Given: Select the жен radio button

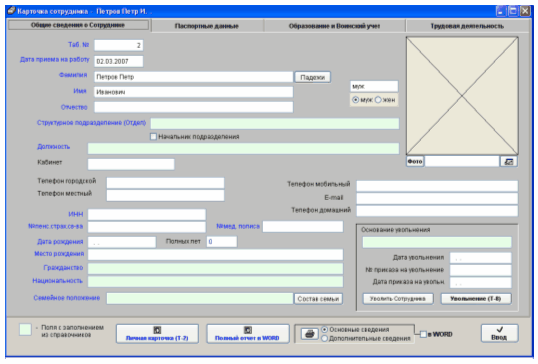Looking at the screenshot, I should pos(378,100).
